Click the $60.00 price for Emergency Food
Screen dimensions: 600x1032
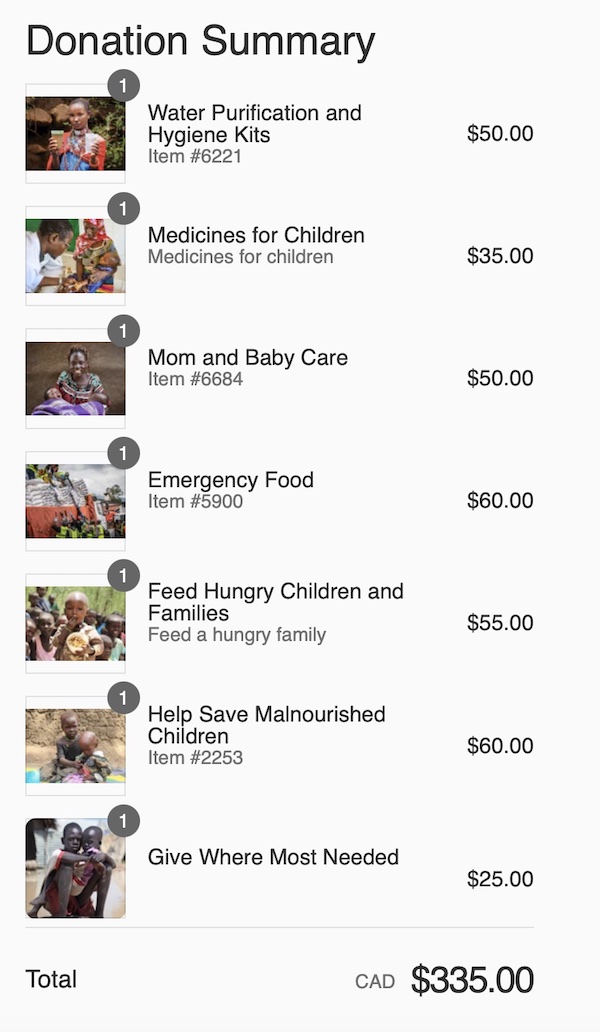500,500
